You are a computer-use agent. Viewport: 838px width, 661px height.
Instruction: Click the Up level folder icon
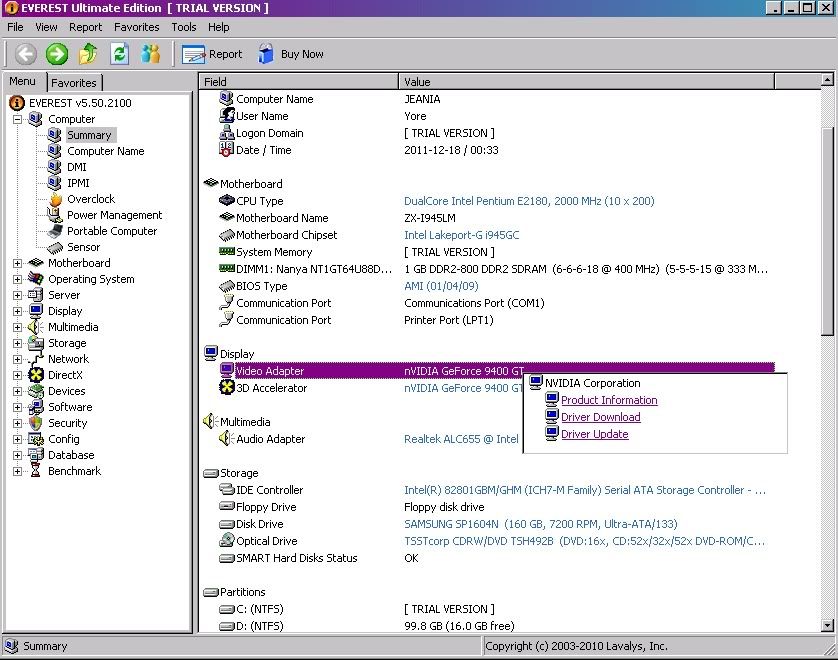(x=88, y=54)
